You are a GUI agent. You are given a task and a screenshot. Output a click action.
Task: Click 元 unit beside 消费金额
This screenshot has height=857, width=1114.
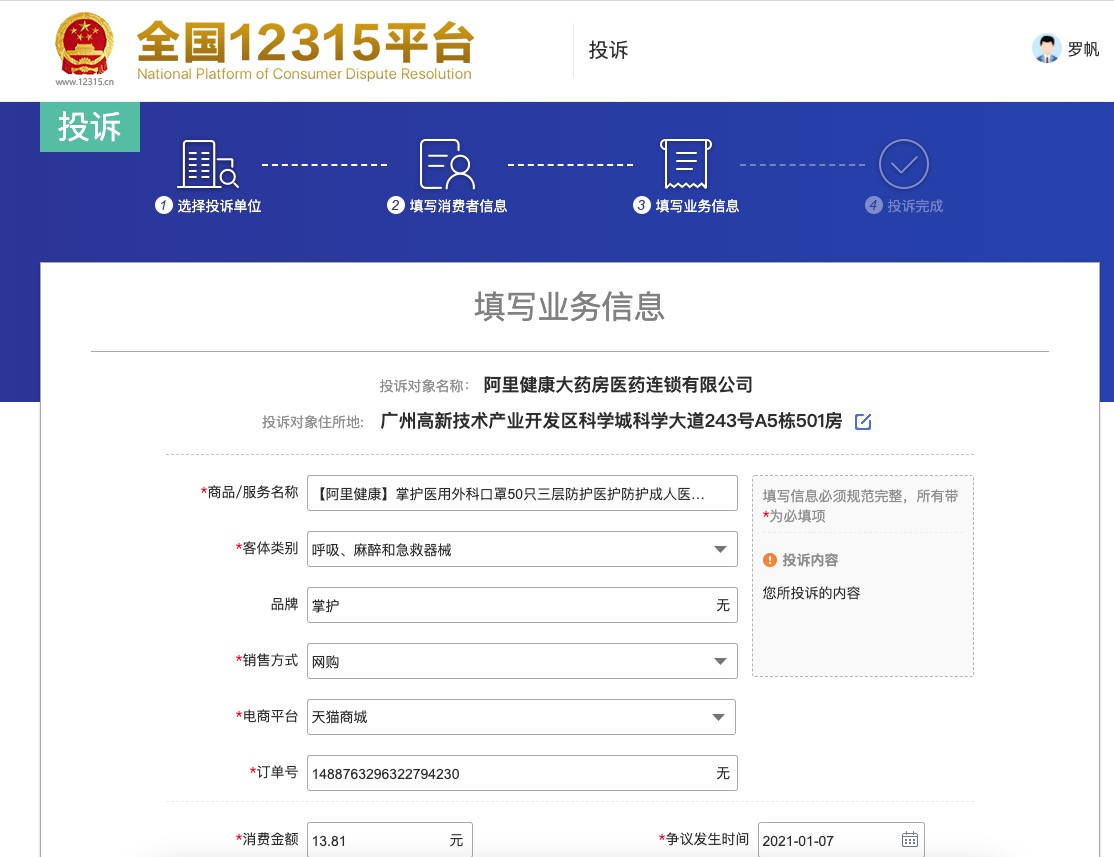pos(456,841)
